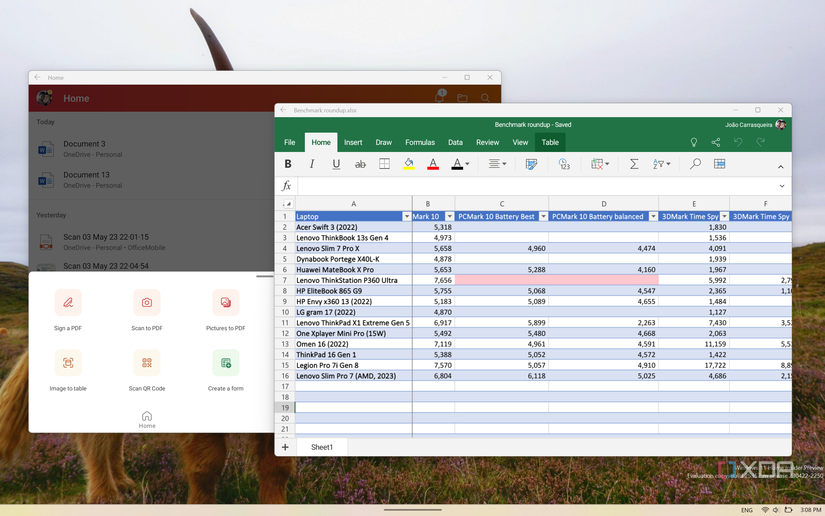Select the Sheet1 tab

pos(321,447)
